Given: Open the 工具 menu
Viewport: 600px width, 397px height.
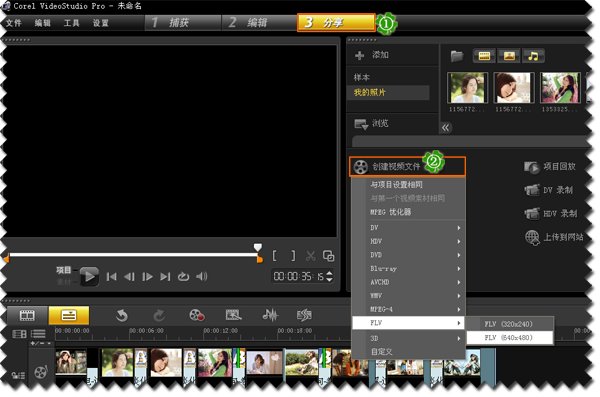Looking at the screenshot, I should coord(72,23).
